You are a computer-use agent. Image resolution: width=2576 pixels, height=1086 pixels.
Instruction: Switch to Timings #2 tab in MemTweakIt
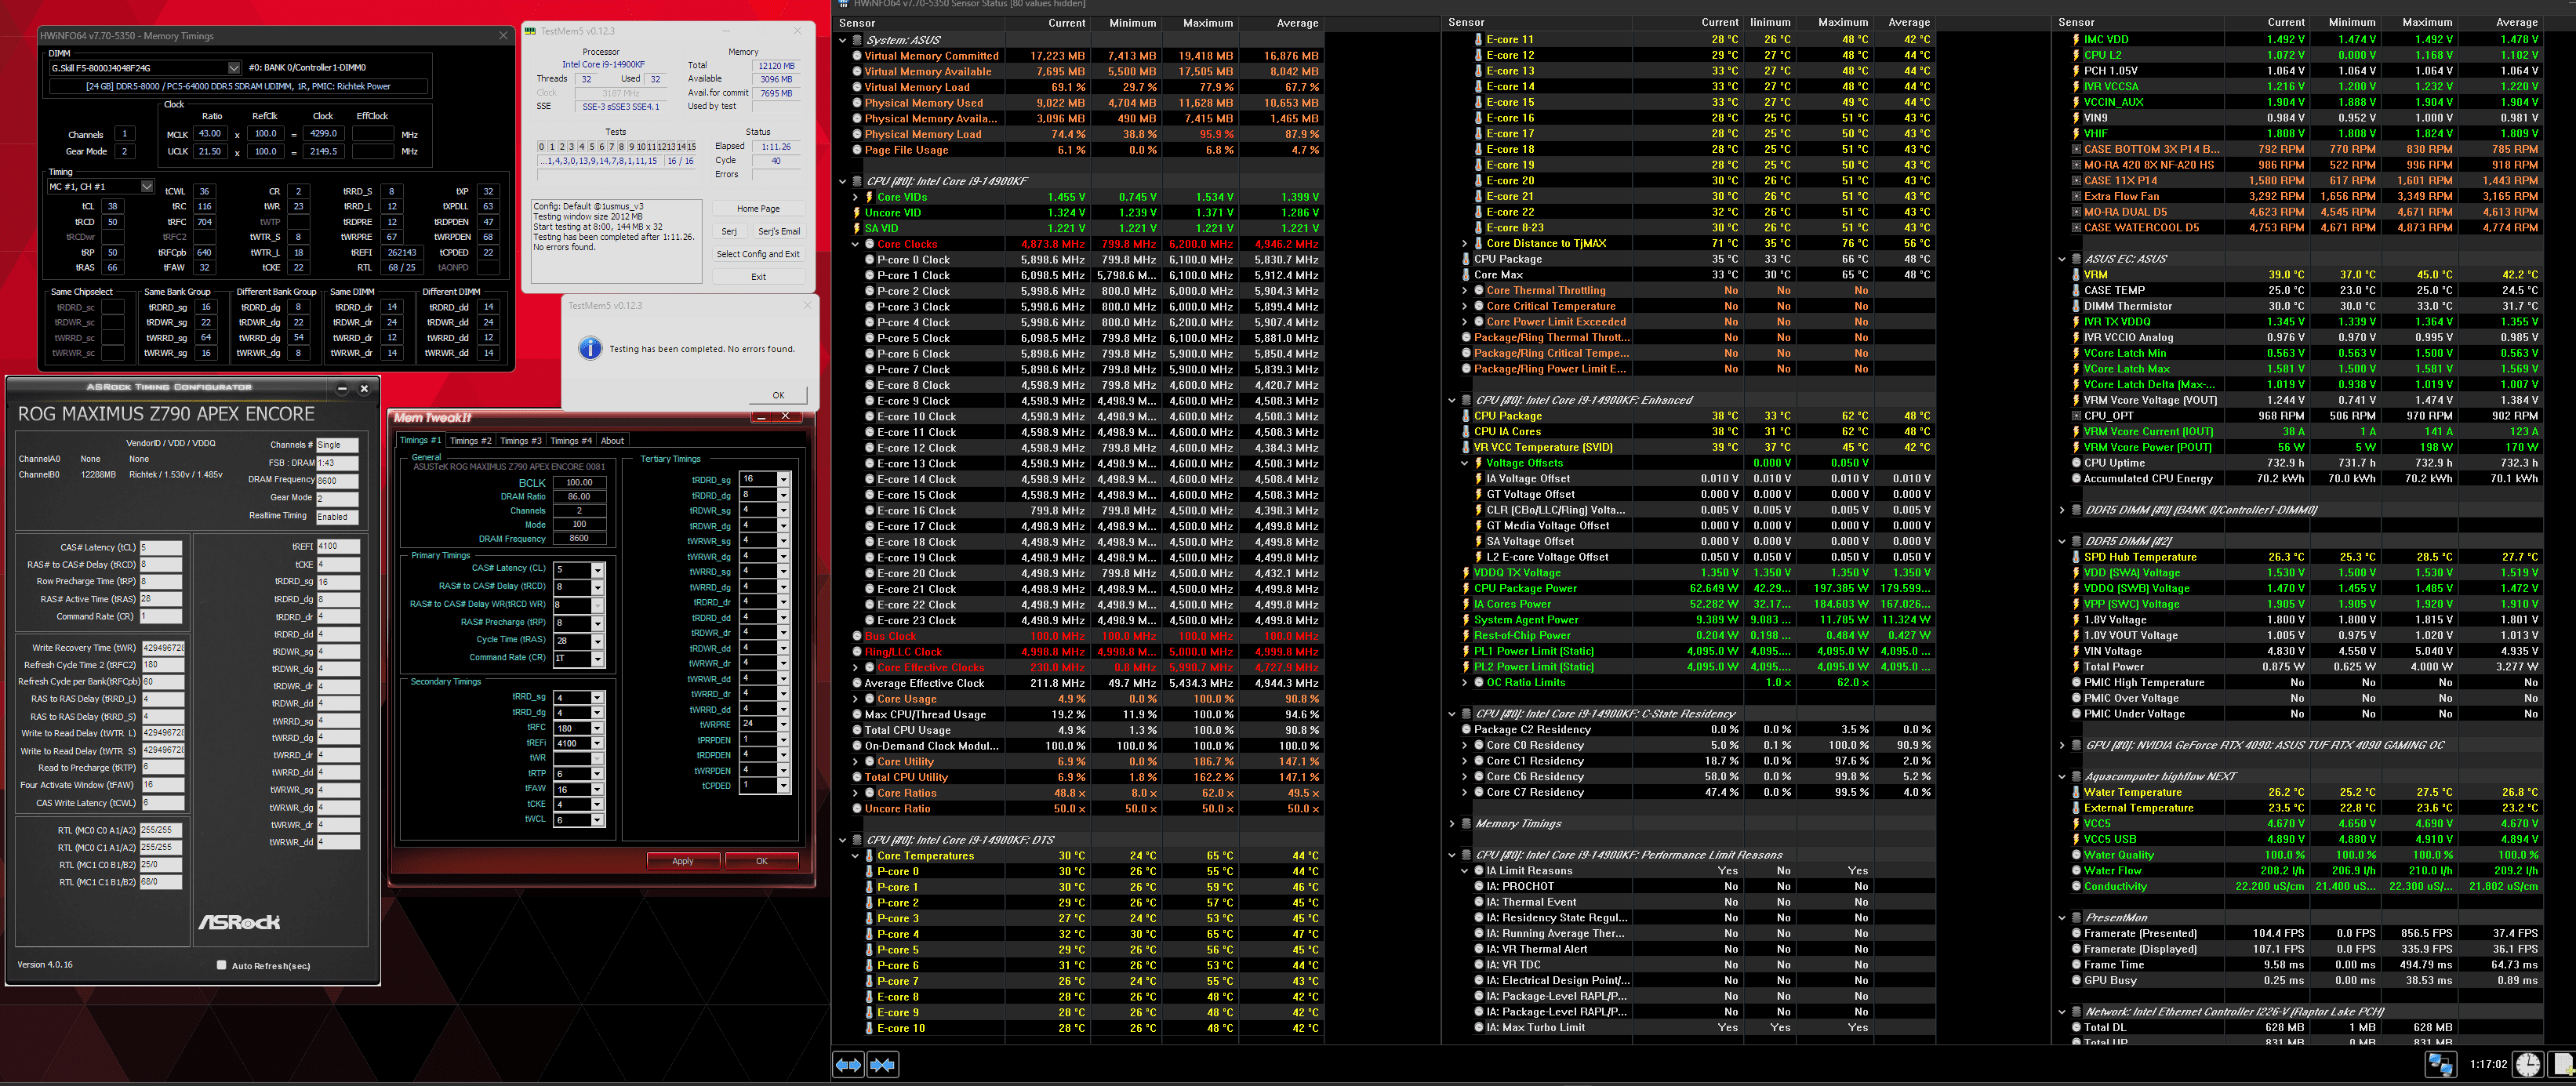(x=470, y=440)
